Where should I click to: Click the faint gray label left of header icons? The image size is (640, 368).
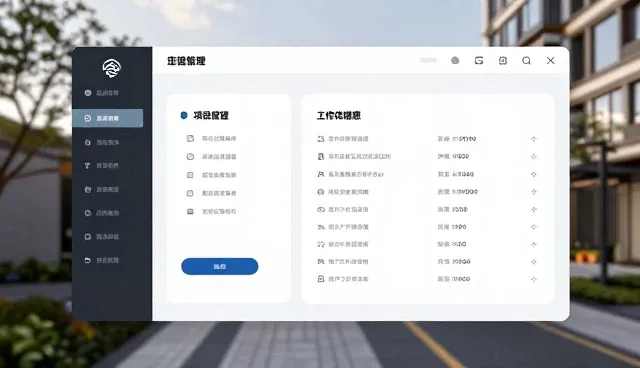click(x=428, y=60)
